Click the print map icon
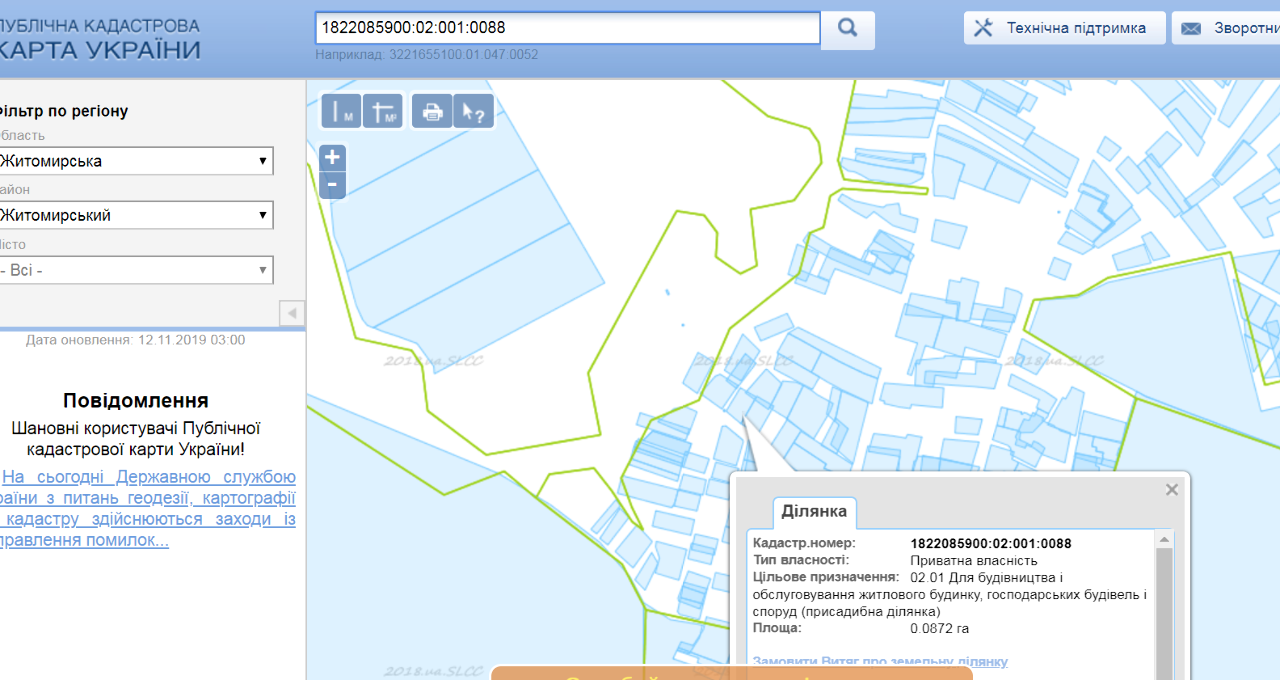Viewport: 1280px width, 680px height. click(x=432, y=111)
